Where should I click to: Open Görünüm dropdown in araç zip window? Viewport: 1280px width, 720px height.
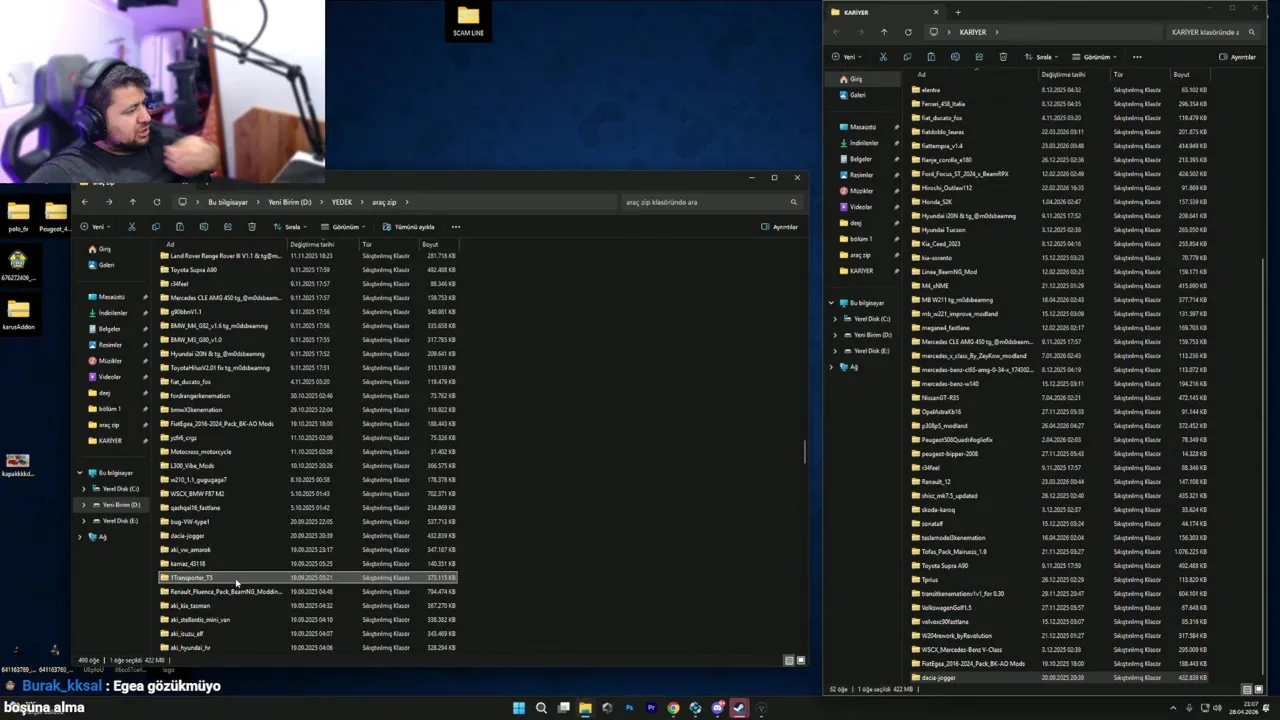click(344, 227)
